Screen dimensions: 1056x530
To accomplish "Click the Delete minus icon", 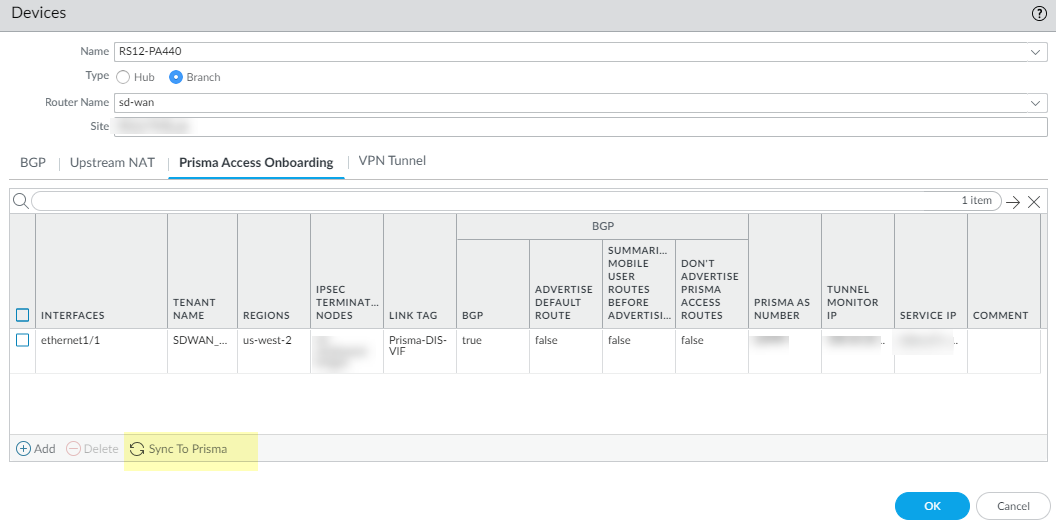I will (73, 449).
